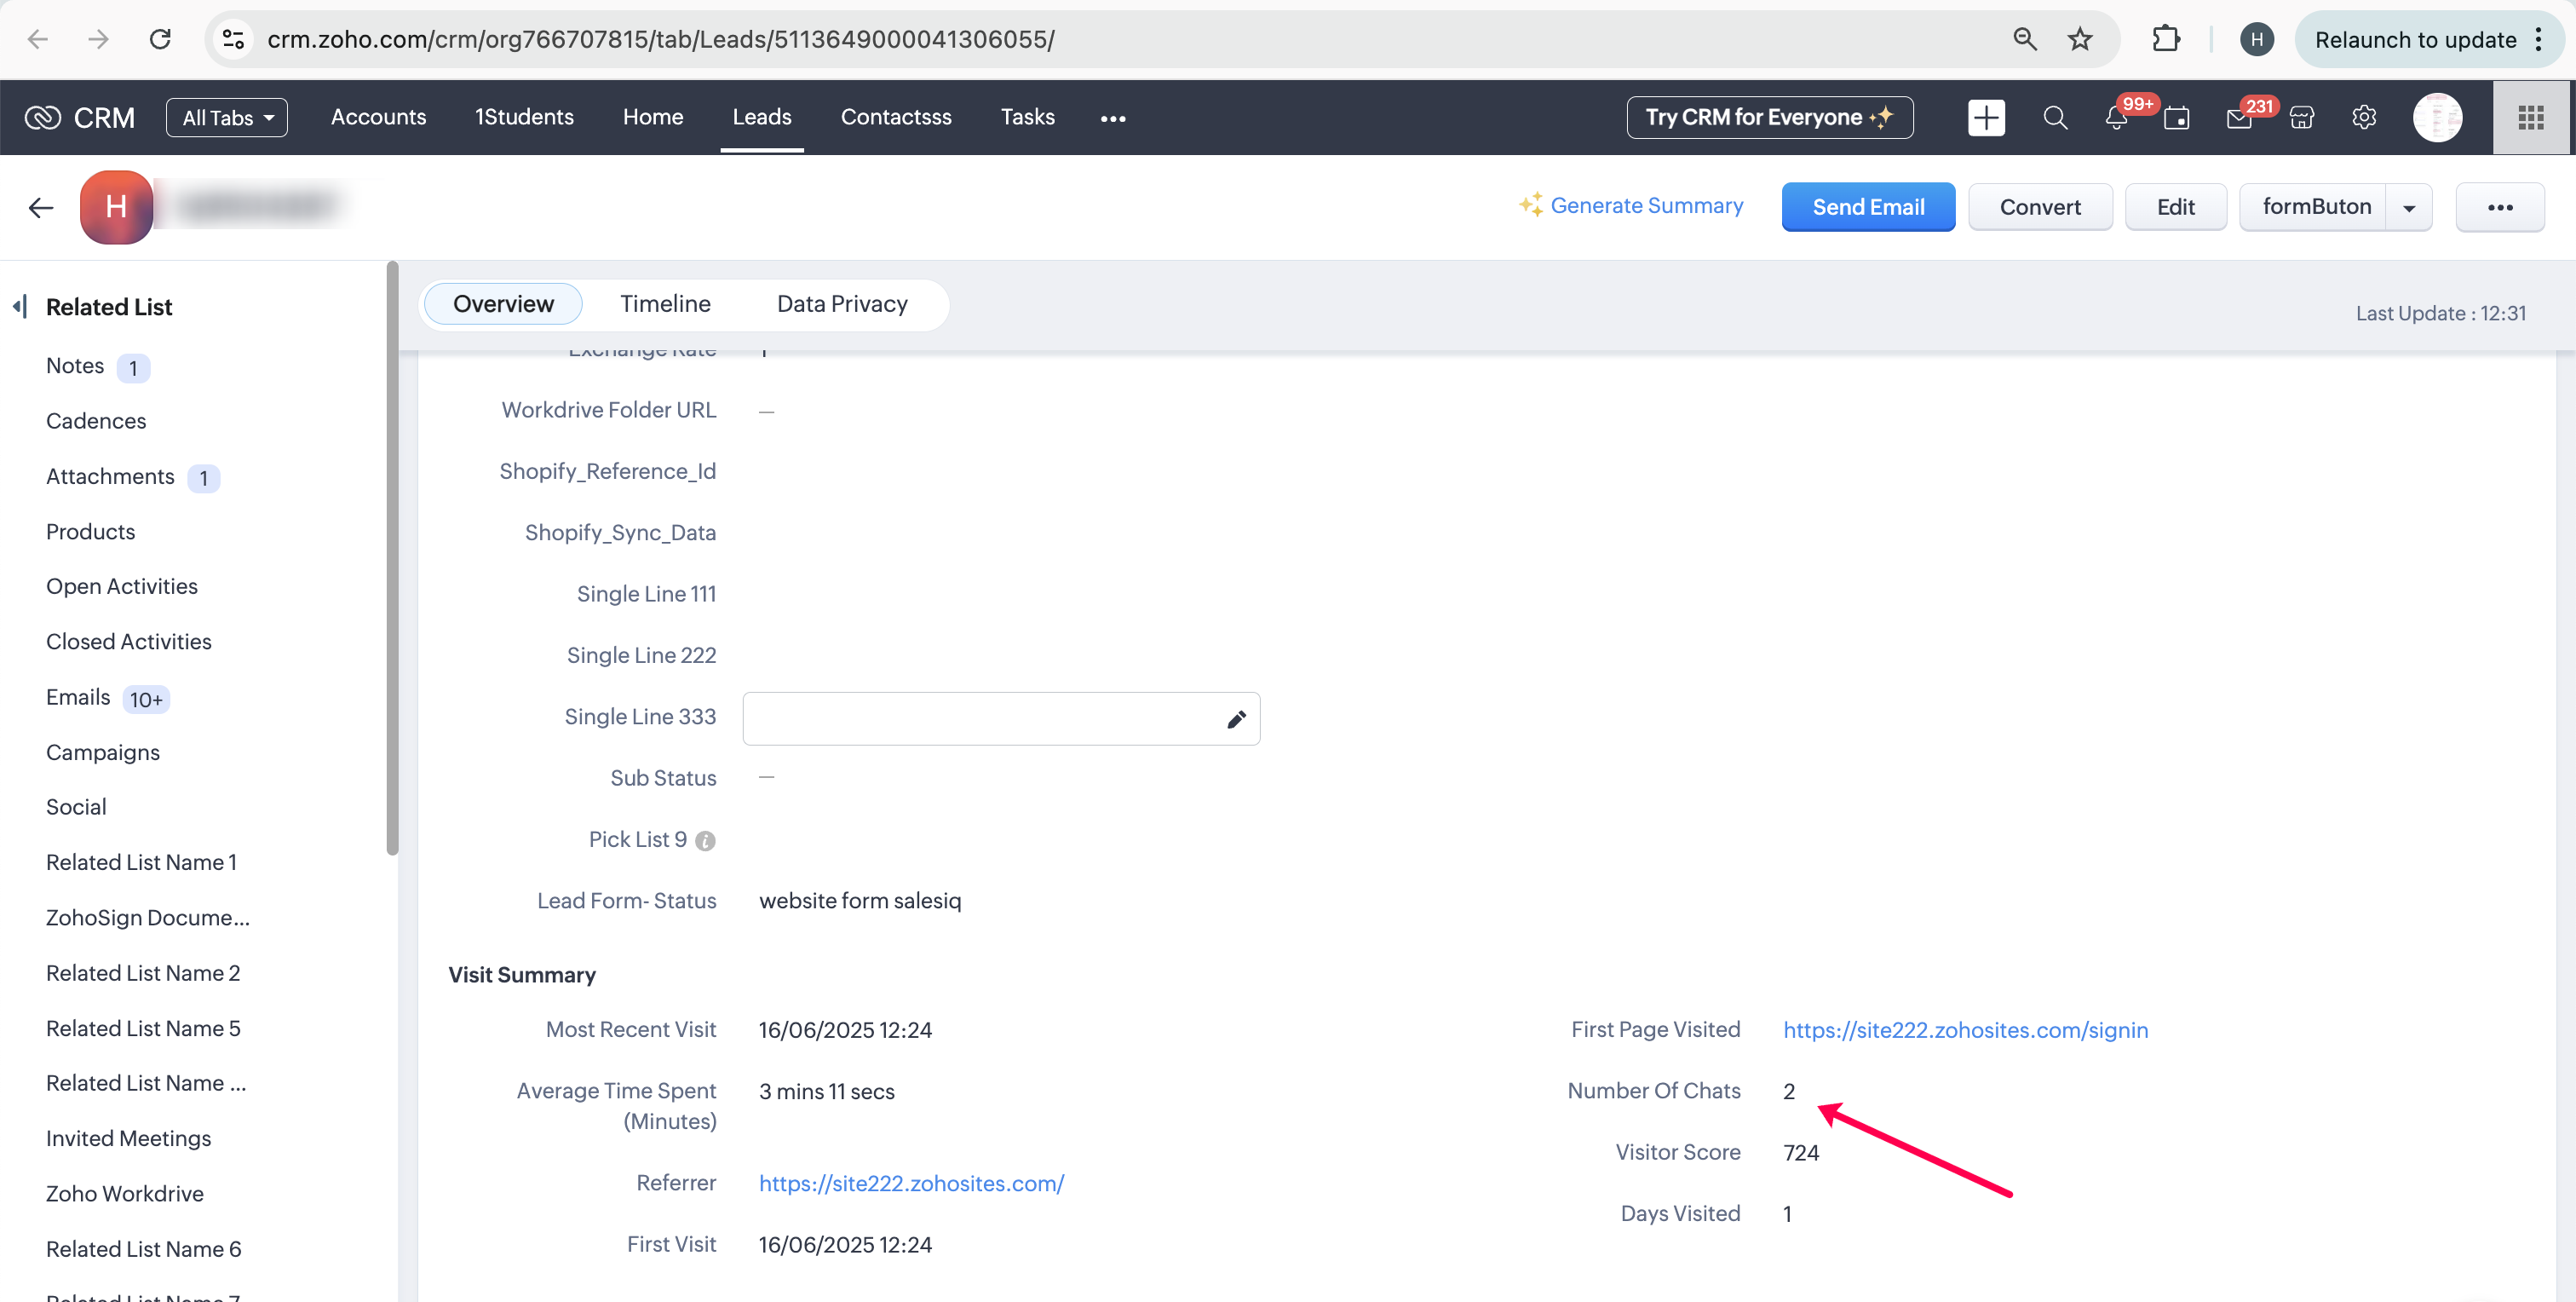Collapse the Related List sidebar
This screenshot has height=1302, width=2576.
tap(20, 306)
